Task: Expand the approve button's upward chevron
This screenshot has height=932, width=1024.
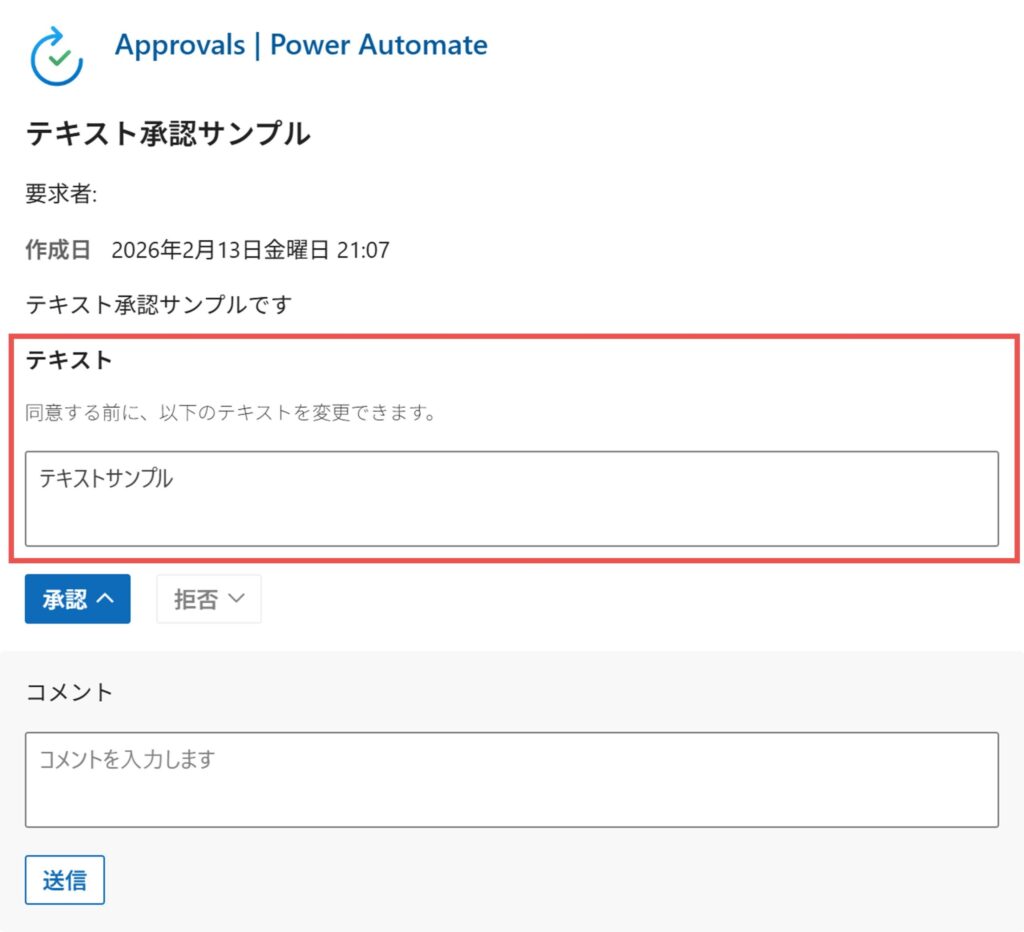Action: click(104, 598)
